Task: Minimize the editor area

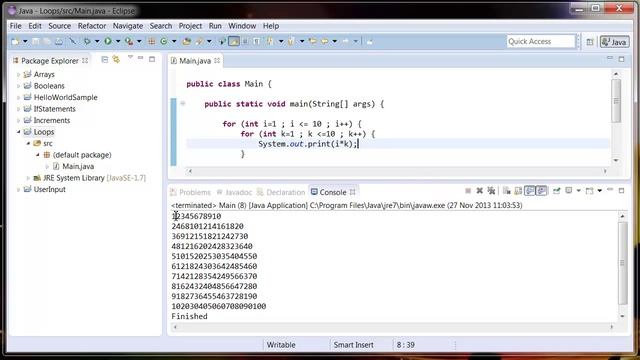Action: coord(610,58)
